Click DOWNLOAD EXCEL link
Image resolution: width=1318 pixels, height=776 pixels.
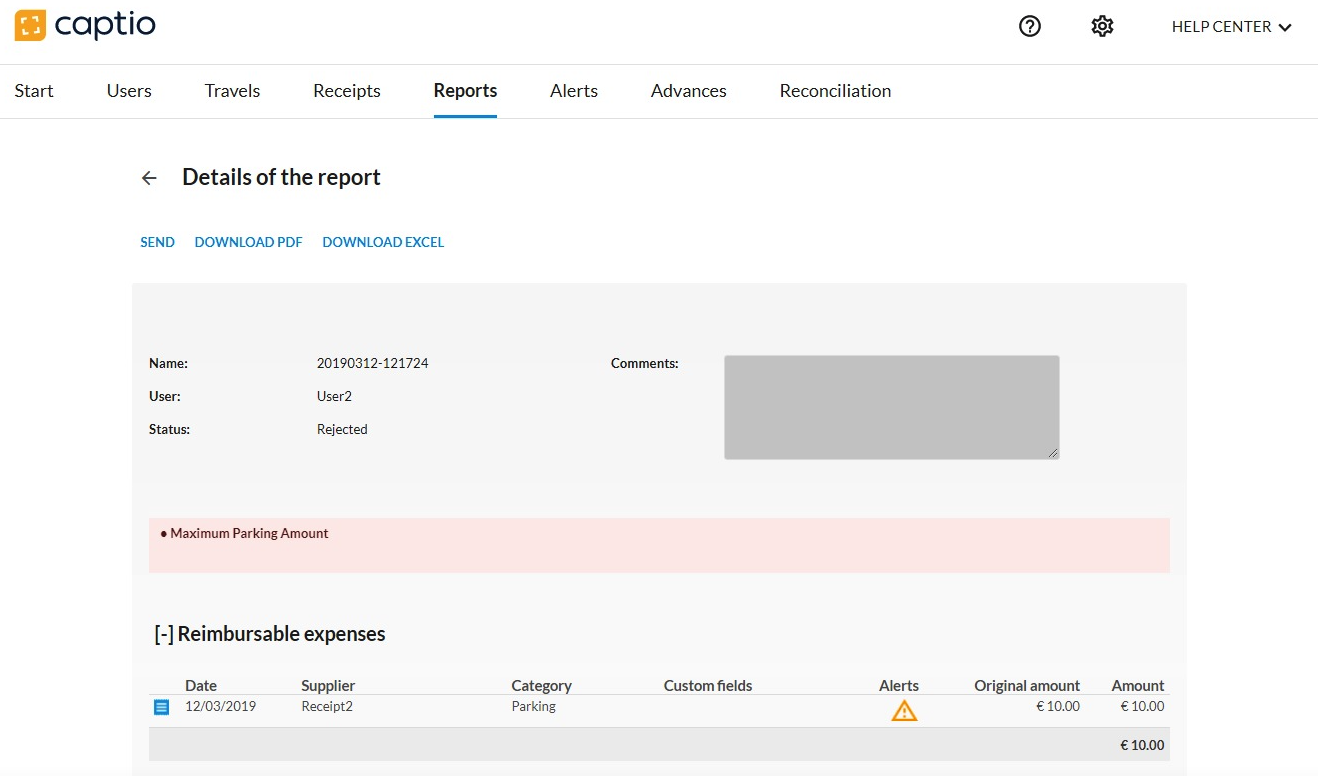(x=383, y=242)
